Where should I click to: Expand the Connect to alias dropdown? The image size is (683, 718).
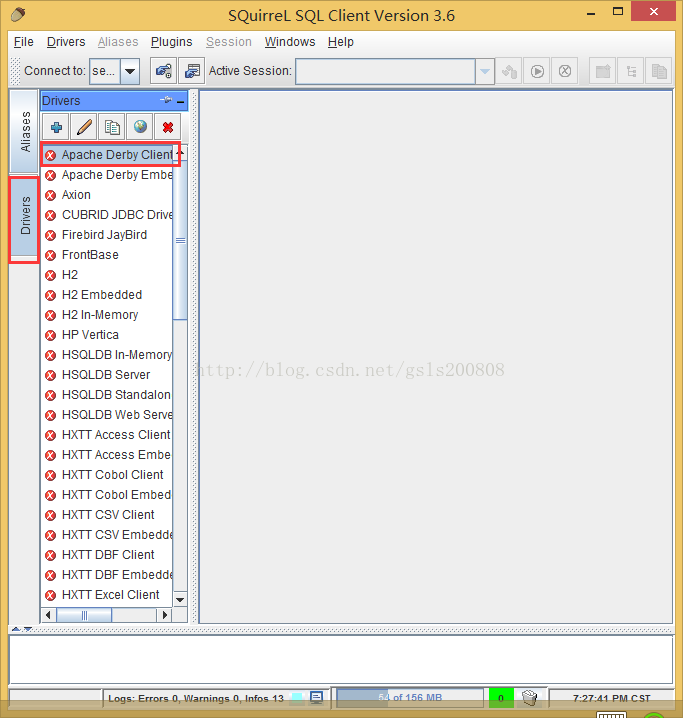(130, 71)
